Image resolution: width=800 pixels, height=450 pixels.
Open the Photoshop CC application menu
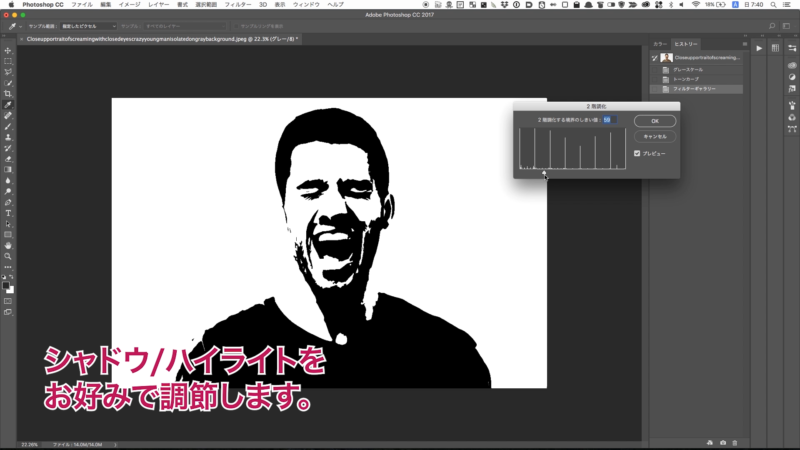tap(43, 5)
